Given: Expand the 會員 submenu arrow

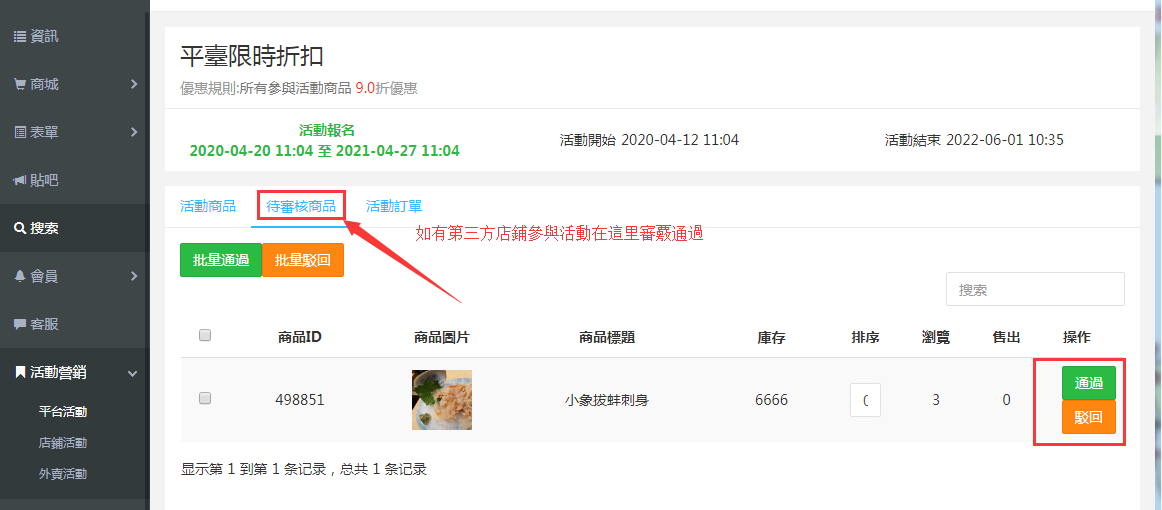Looking at the screenshot, I should click(134, 276).
